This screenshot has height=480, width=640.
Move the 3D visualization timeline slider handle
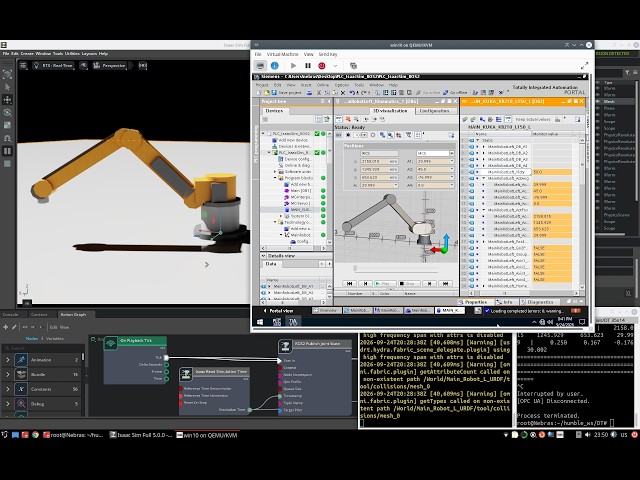point(355,268)
